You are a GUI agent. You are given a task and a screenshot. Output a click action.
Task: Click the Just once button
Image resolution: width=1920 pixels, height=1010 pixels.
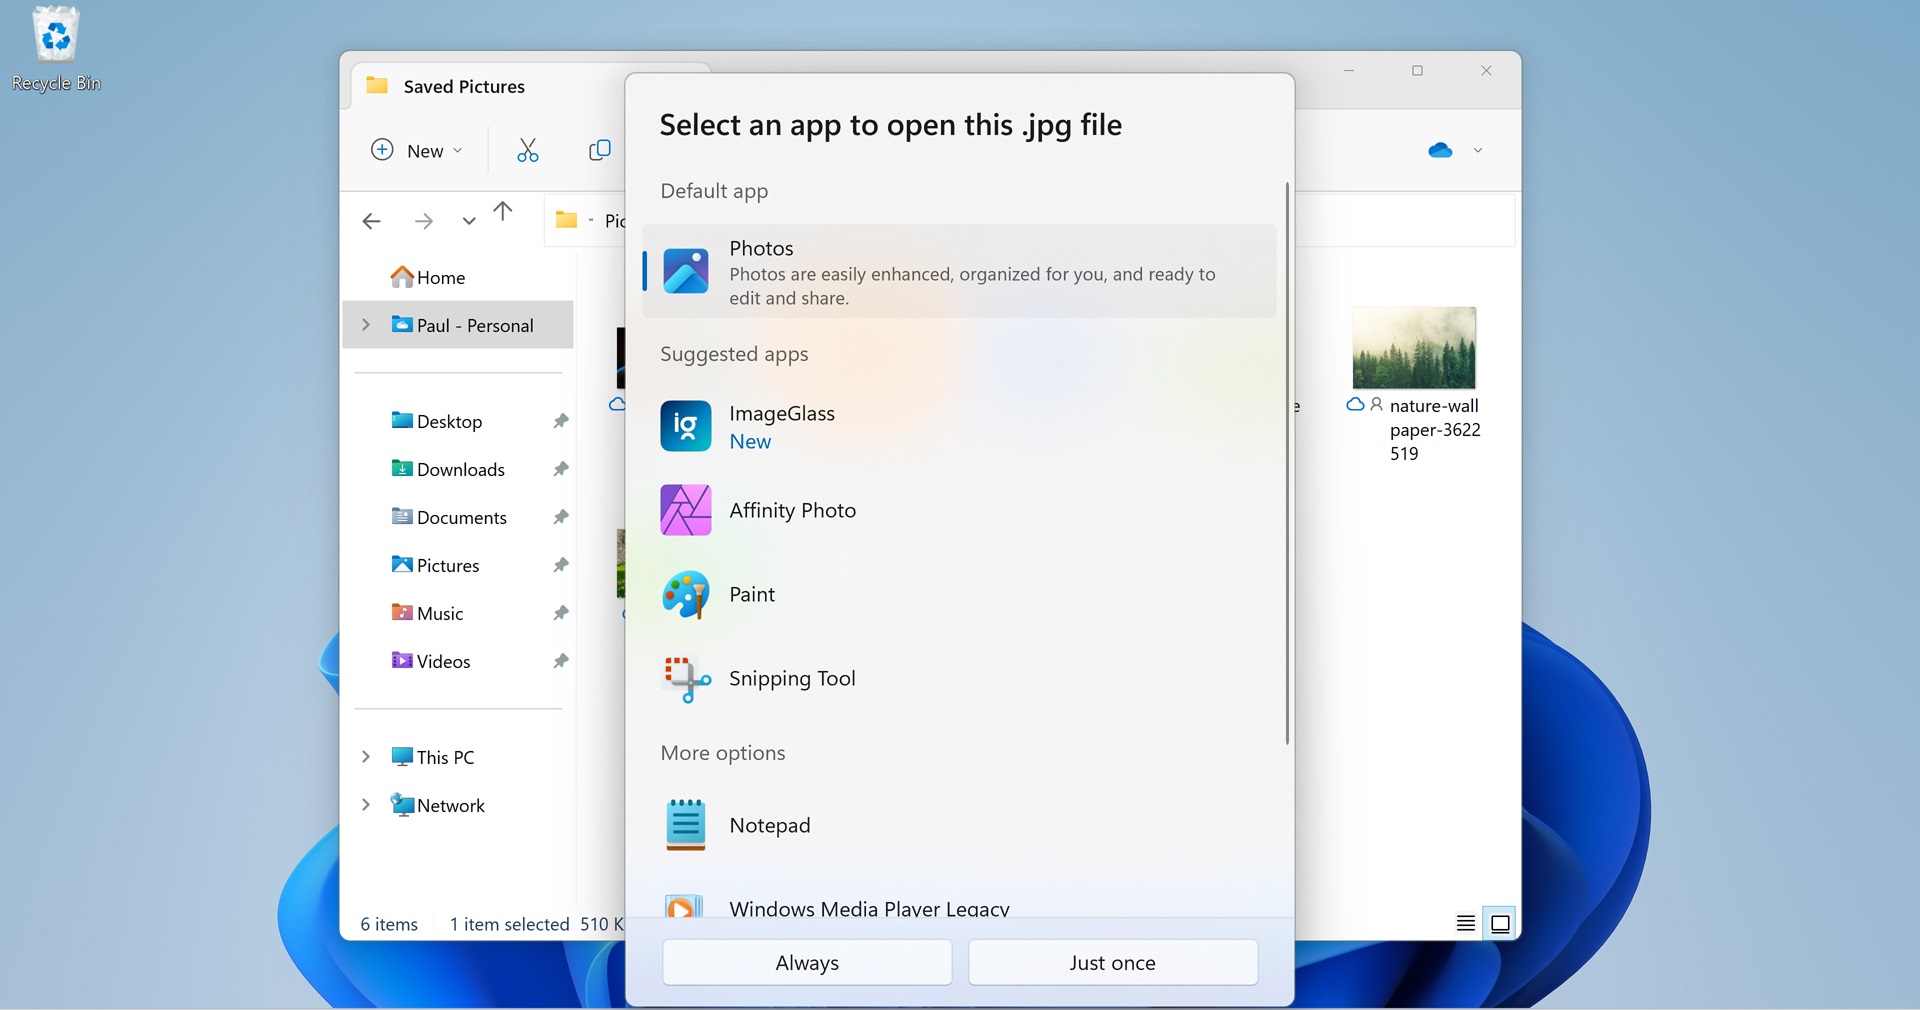[x=1112, y=962]
